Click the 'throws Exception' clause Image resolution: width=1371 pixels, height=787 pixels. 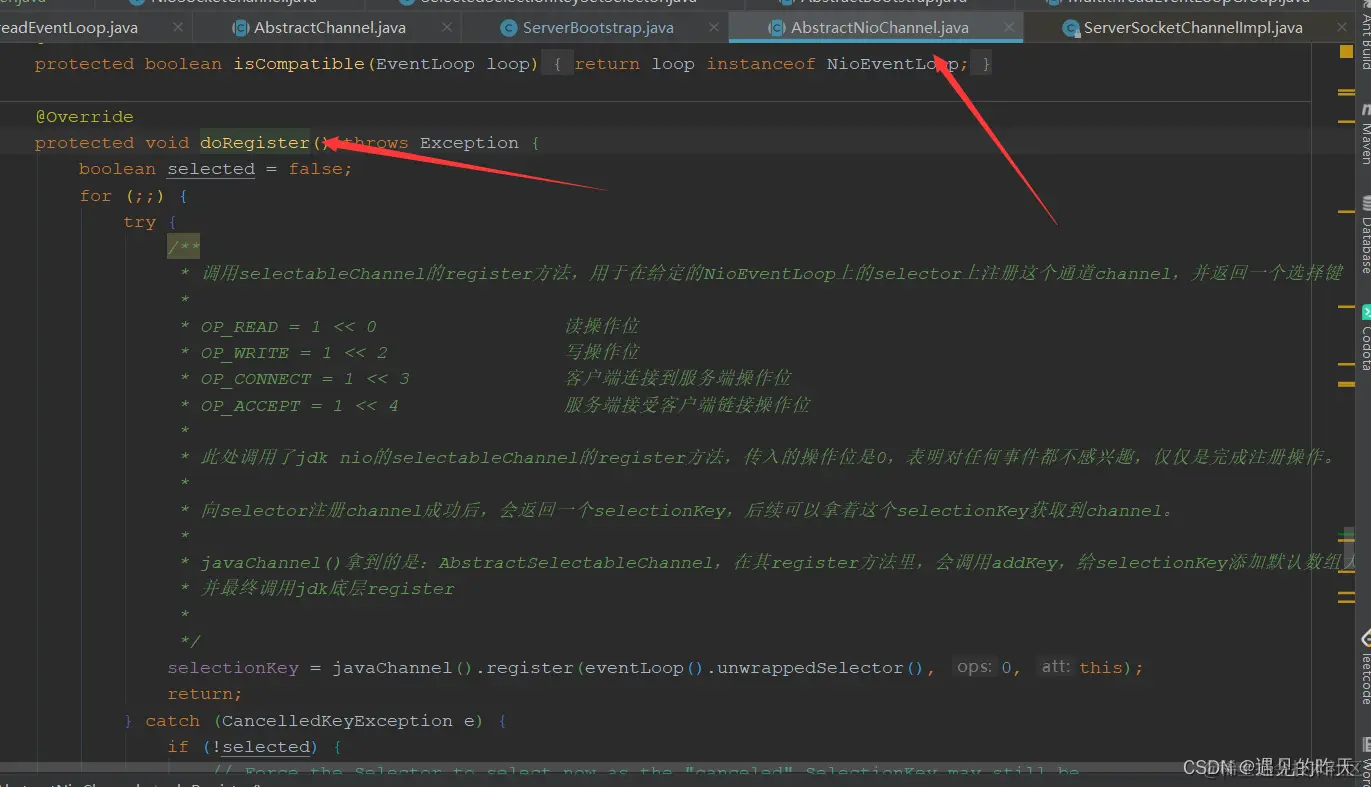(x=430, y=143)
